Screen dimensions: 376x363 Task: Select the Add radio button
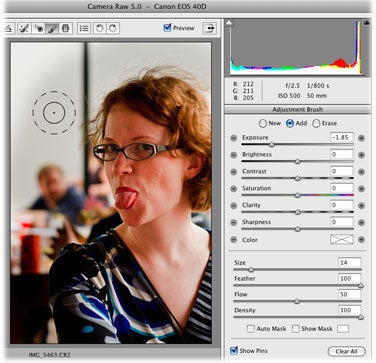[290, 124]
